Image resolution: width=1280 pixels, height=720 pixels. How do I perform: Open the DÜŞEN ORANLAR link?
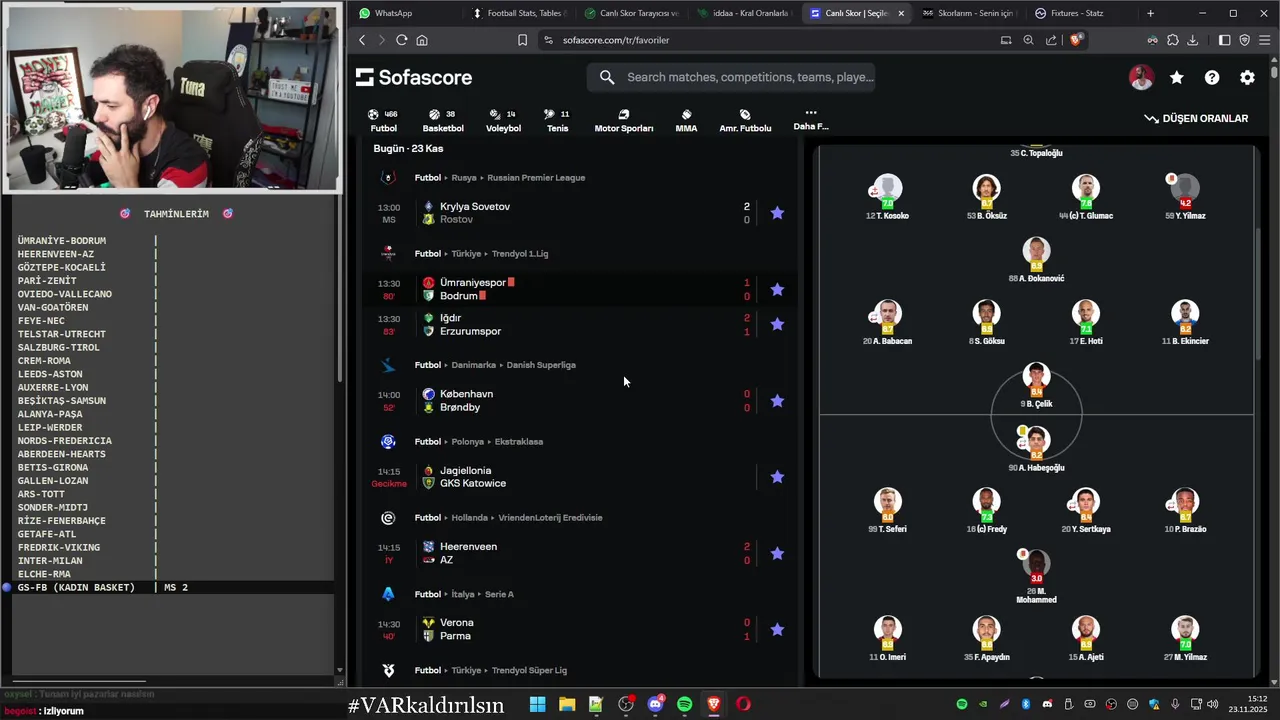click(1196, 118)
